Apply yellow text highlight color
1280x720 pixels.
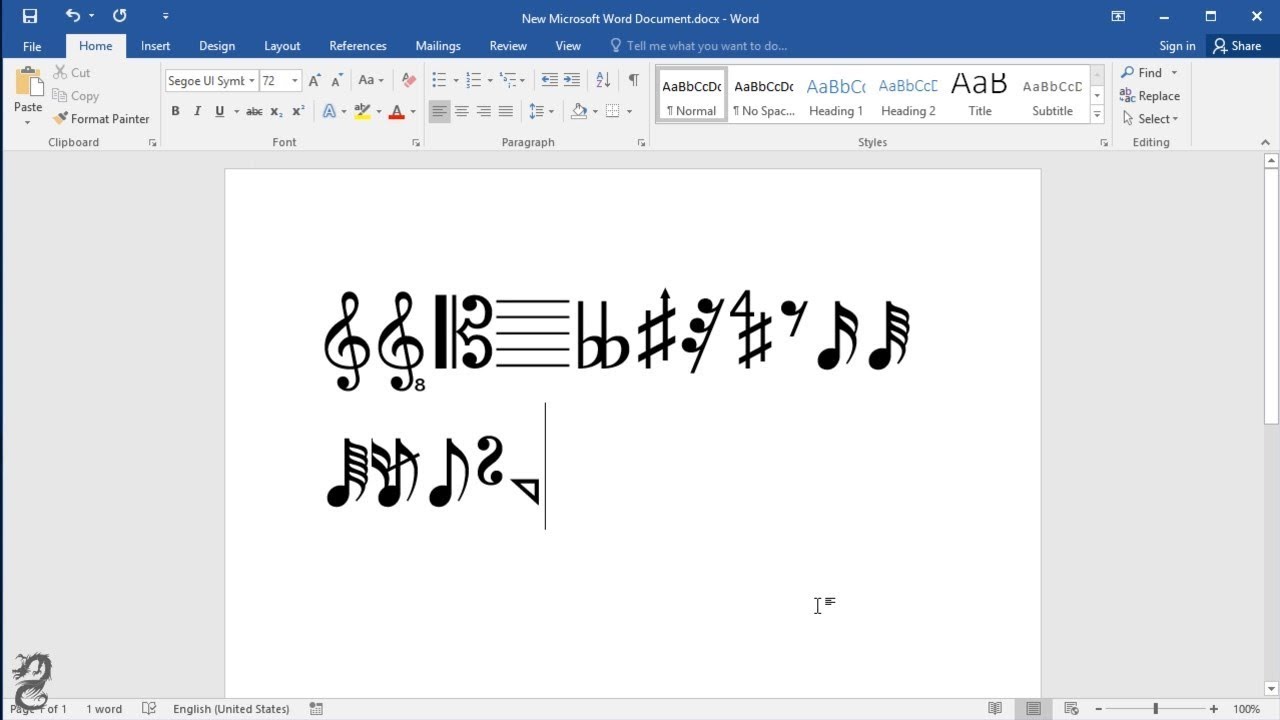click(362, 111)
